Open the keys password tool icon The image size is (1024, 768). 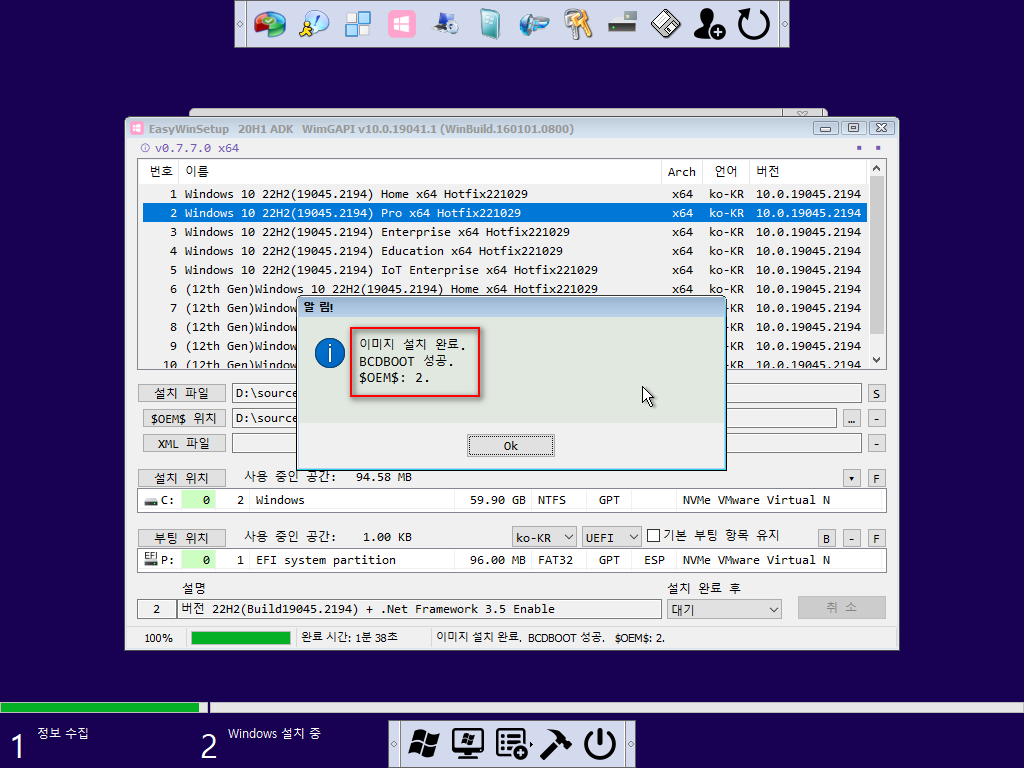(578, 25)
